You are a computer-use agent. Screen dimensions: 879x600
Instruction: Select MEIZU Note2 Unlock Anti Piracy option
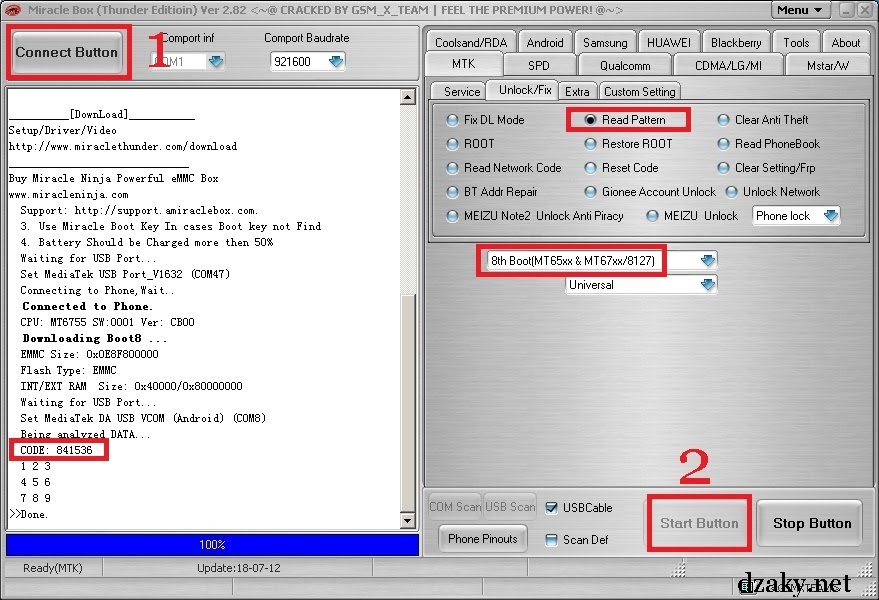[x=535, y=216]
